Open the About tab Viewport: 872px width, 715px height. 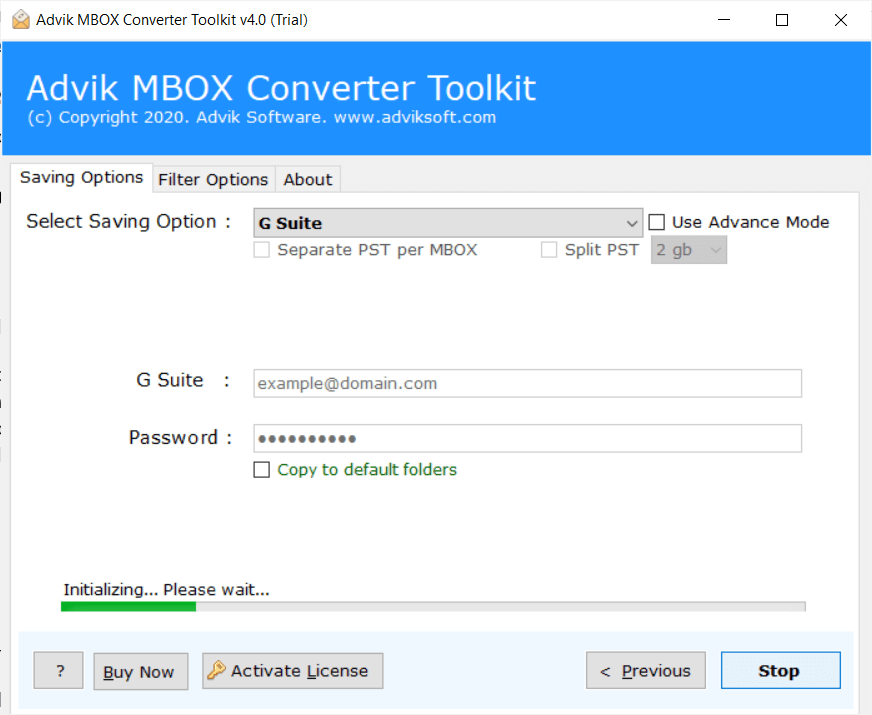coord(308,180)
